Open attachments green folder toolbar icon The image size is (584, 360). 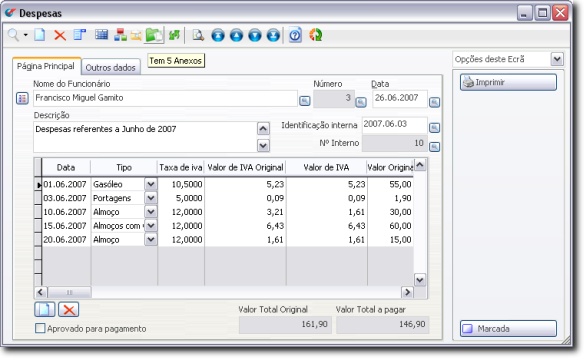click(x=154, y=35)
